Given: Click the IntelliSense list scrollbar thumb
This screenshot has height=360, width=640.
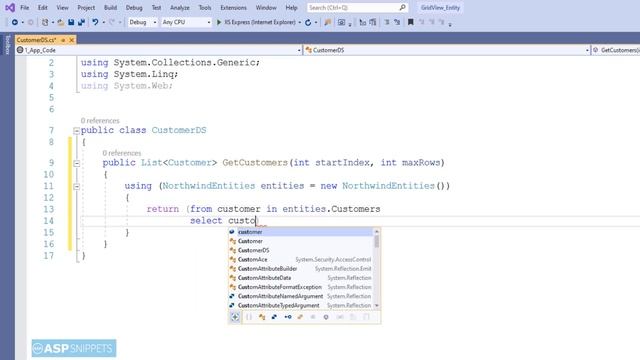Looking at the screenshot, I should [x=376, y=242].
